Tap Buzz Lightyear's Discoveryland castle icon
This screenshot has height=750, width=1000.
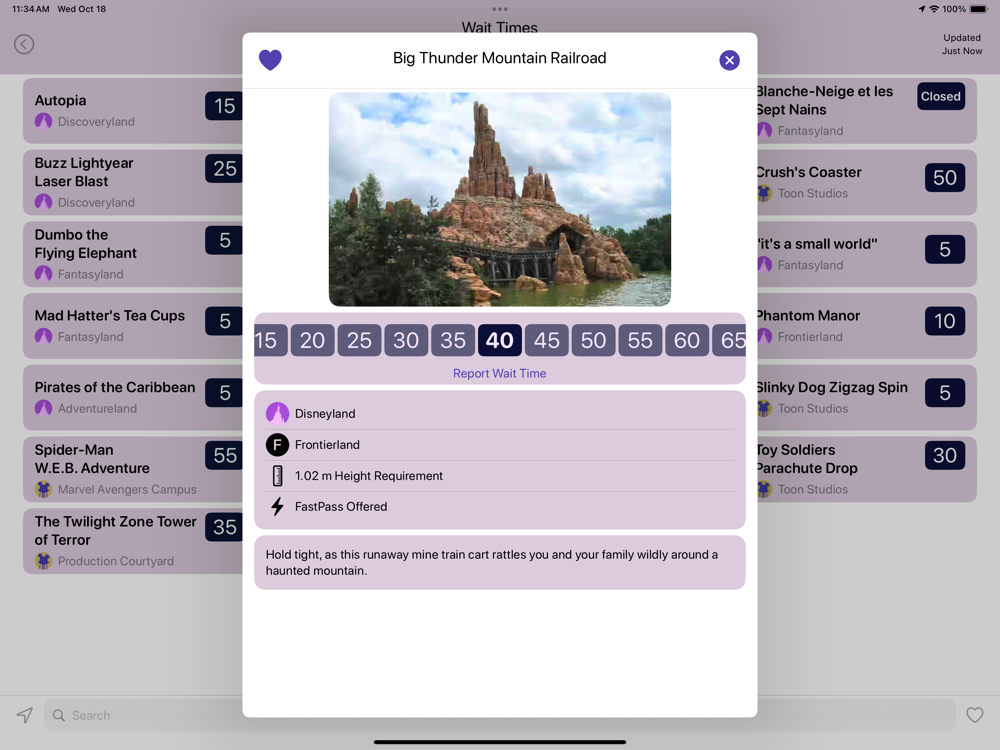pos(43,202)
